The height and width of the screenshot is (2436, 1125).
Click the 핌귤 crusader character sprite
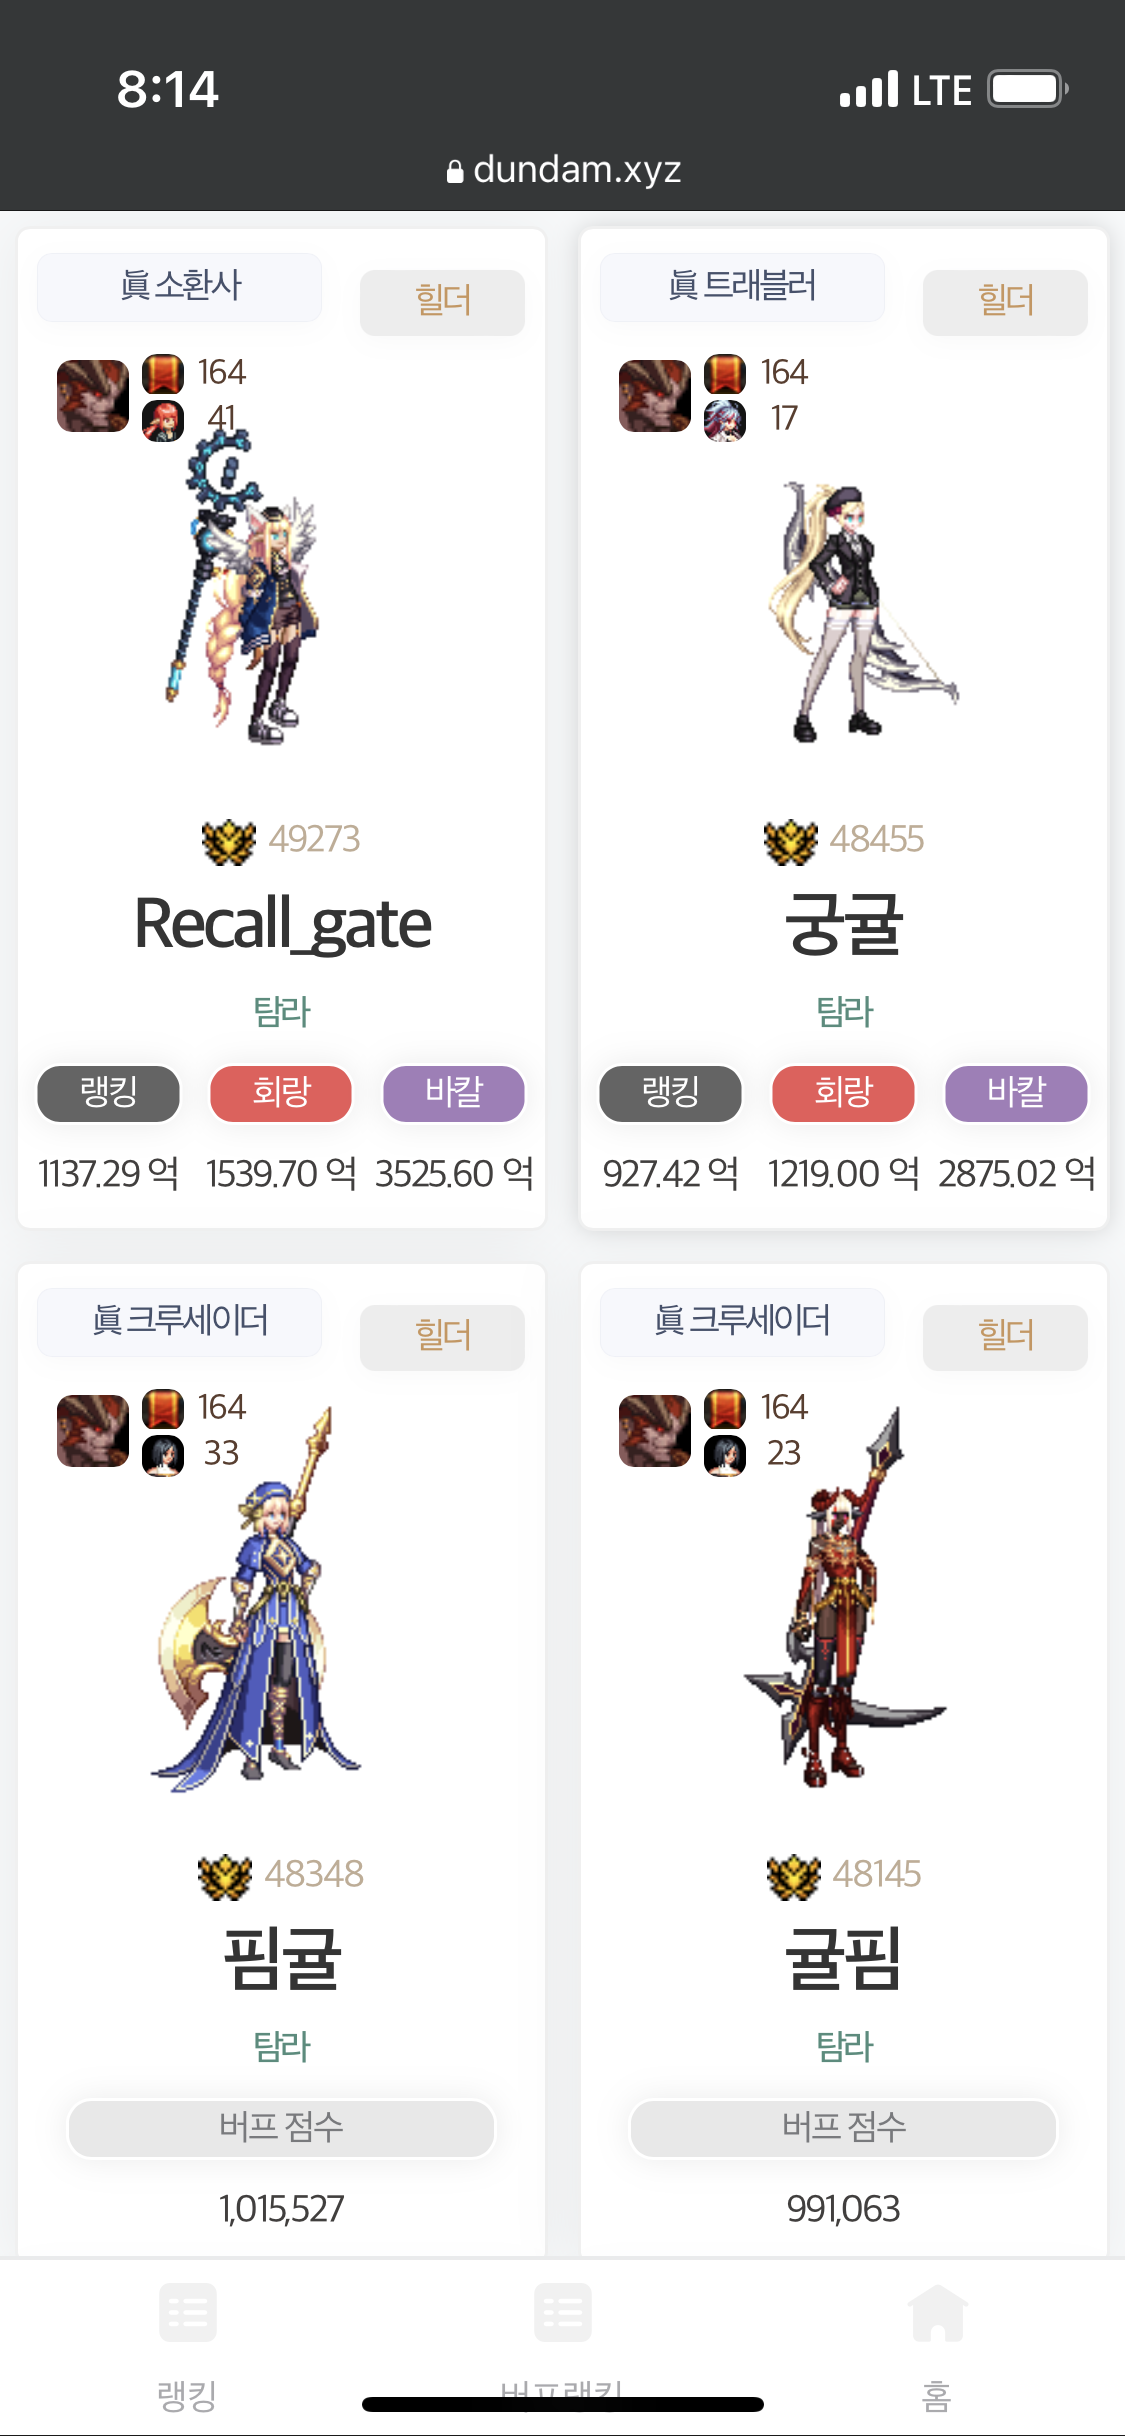258,1600
